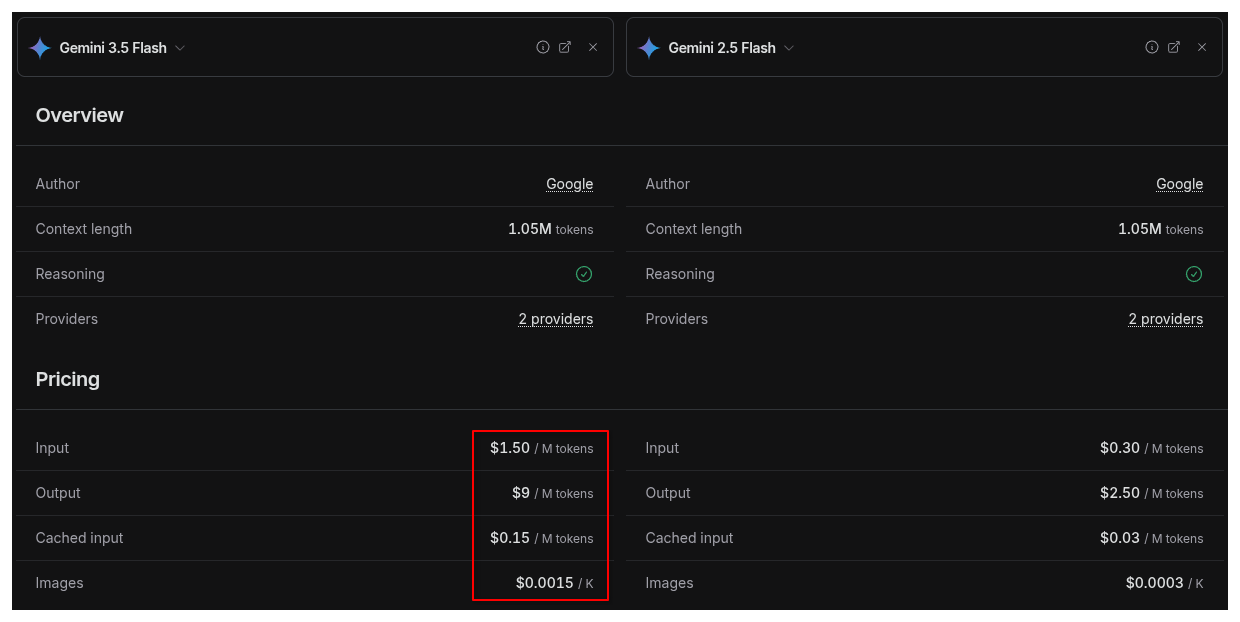Select the $0.0015 images price
Image resolution: width=1240 pixels, height=622 pixels.
point(545,583)
